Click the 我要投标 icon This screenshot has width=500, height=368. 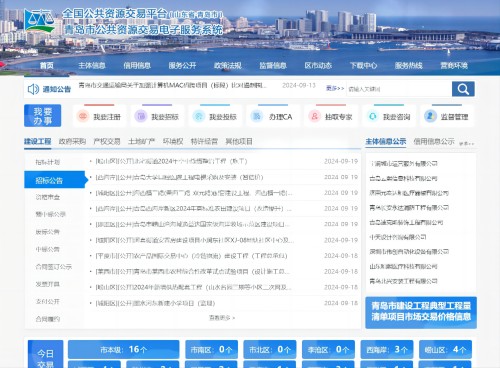tap(198, 116)
